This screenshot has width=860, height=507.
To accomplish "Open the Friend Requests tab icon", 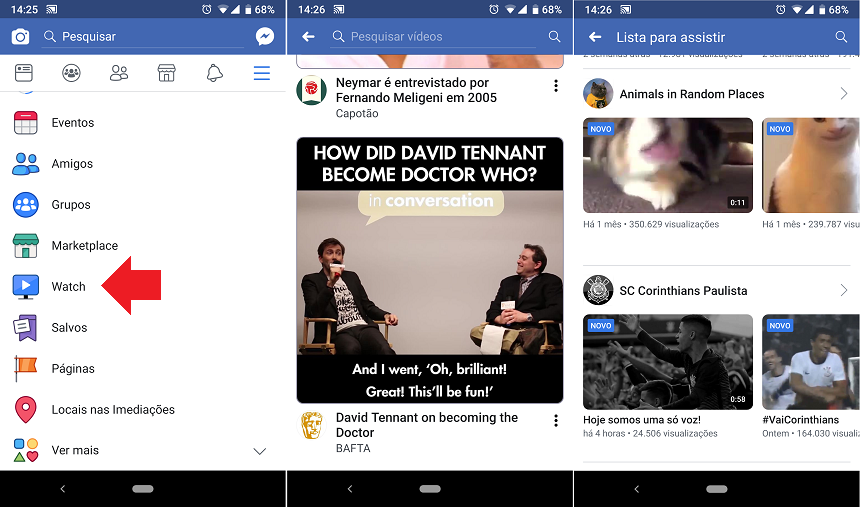I will (x=119, y=72).
